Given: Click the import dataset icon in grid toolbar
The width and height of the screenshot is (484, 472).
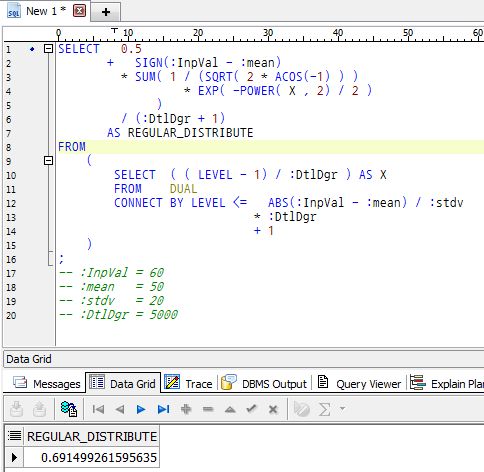Looking at the screenshot, I should click(39, 409).
